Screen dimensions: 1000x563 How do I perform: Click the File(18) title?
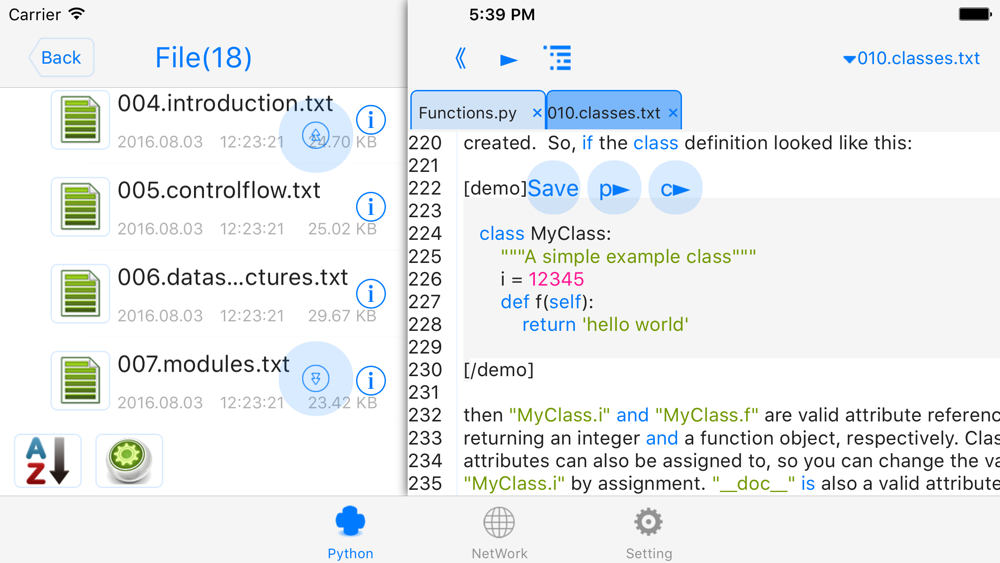click(203, 57)
